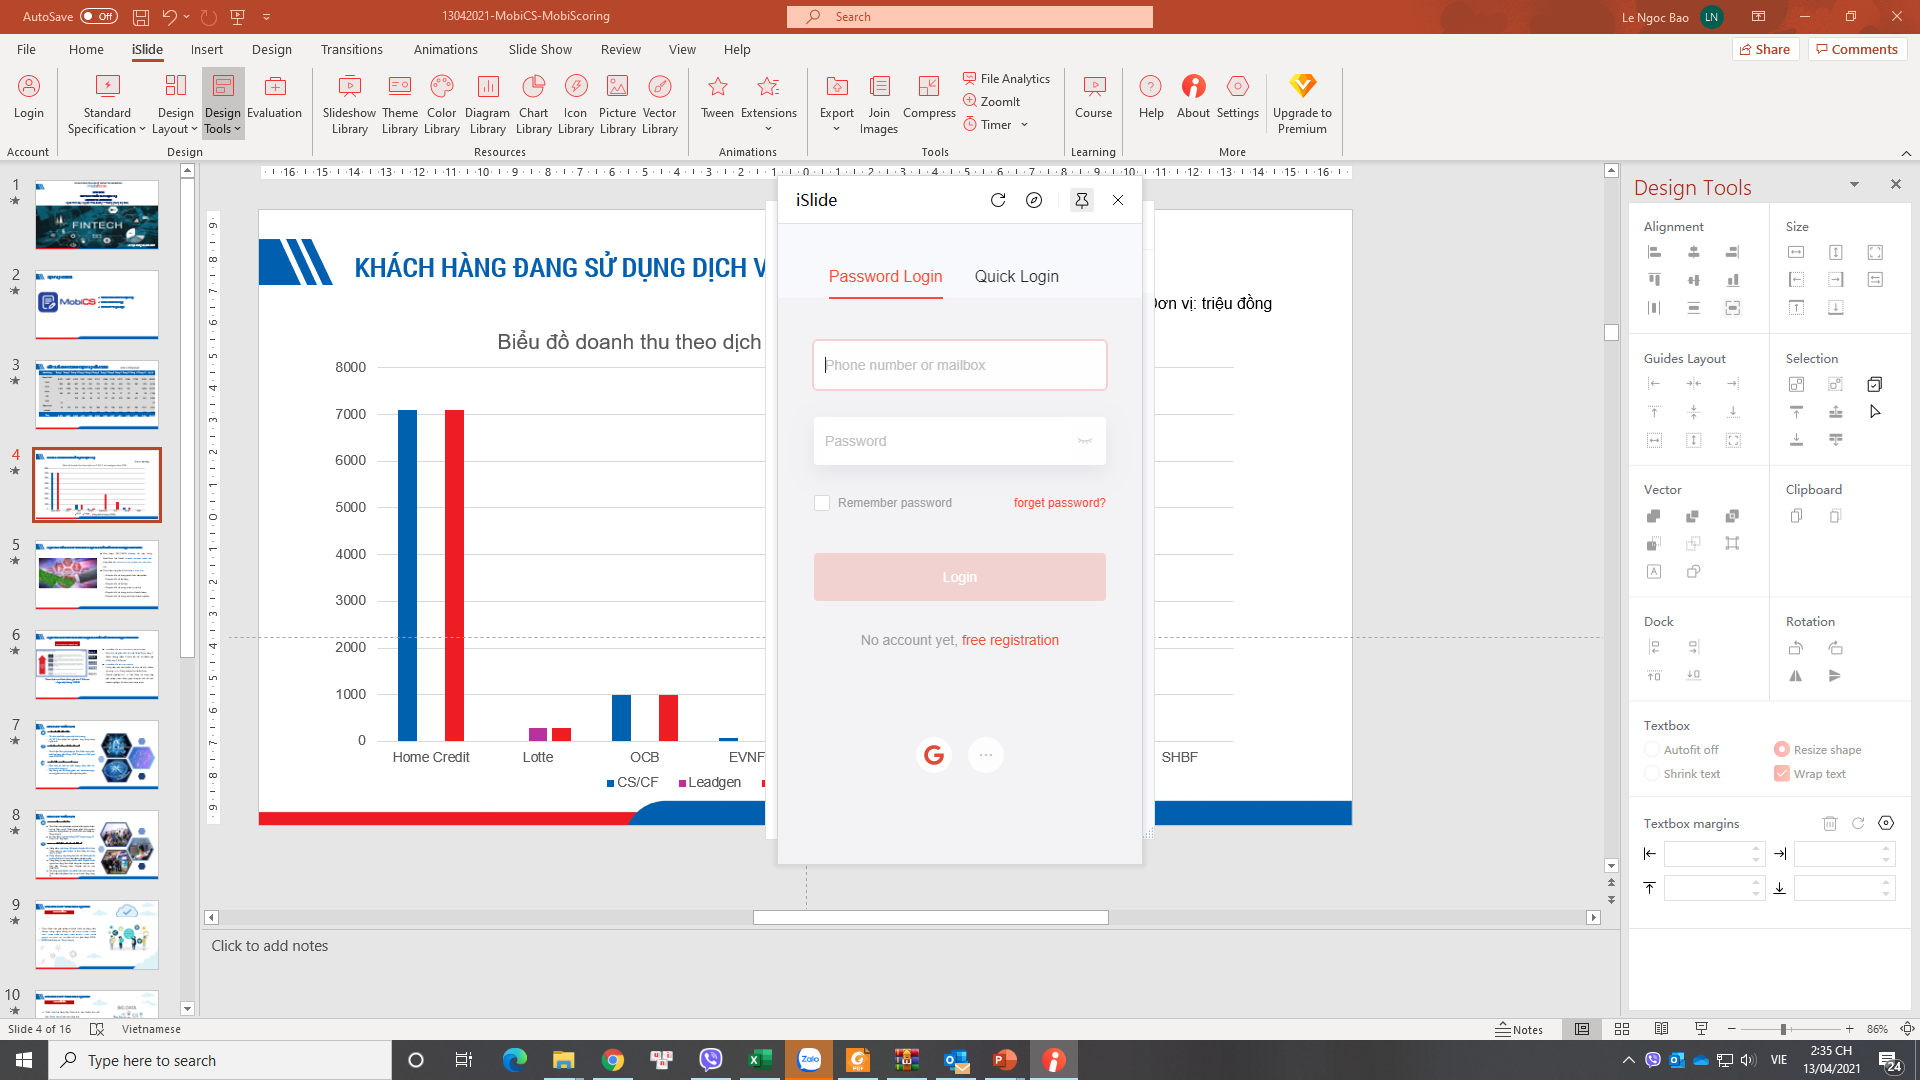
Task: Select Shrink text radio button
Action: pyautogui.click(x=1652, y=773)
